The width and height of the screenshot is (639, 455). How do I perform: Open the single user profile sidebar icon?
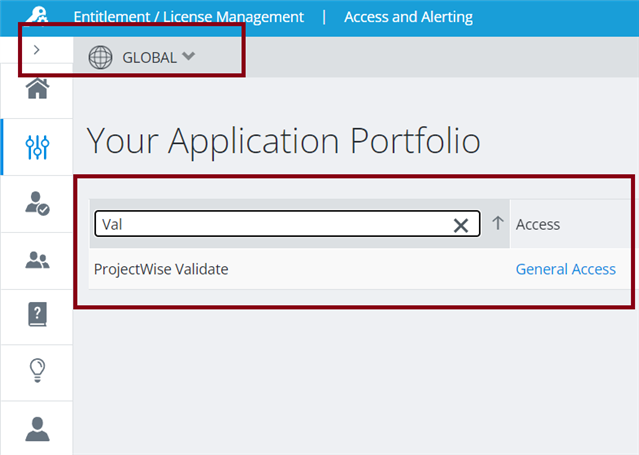[x=37, y=429]
